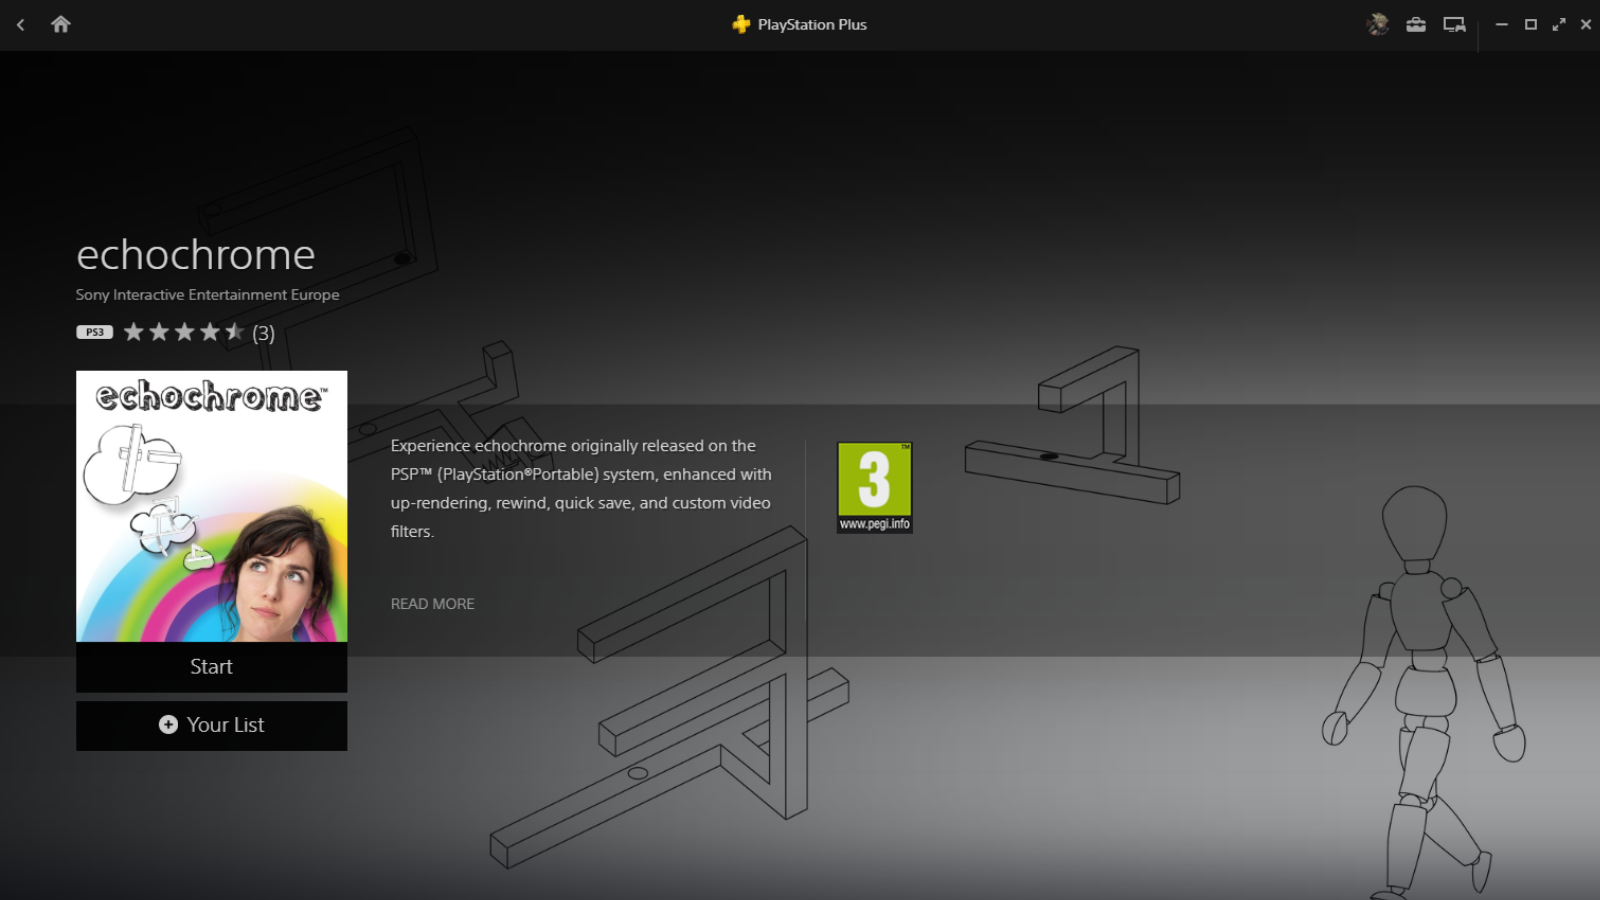This screenshot has height=900, width=1600.
Task: Maximize the PlayStation Plus window
Action: pyautogui.click(x=1530, y=25)
